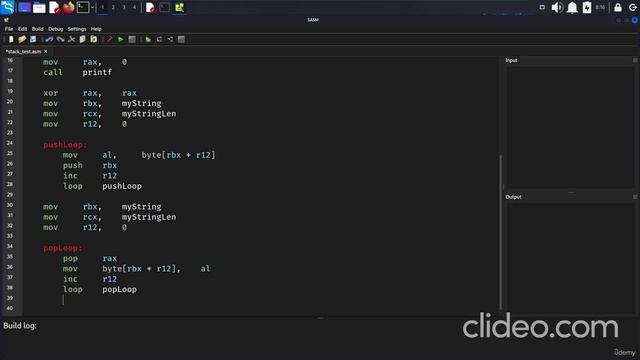Click line number 36 in the gutter

tap(10, 267)
